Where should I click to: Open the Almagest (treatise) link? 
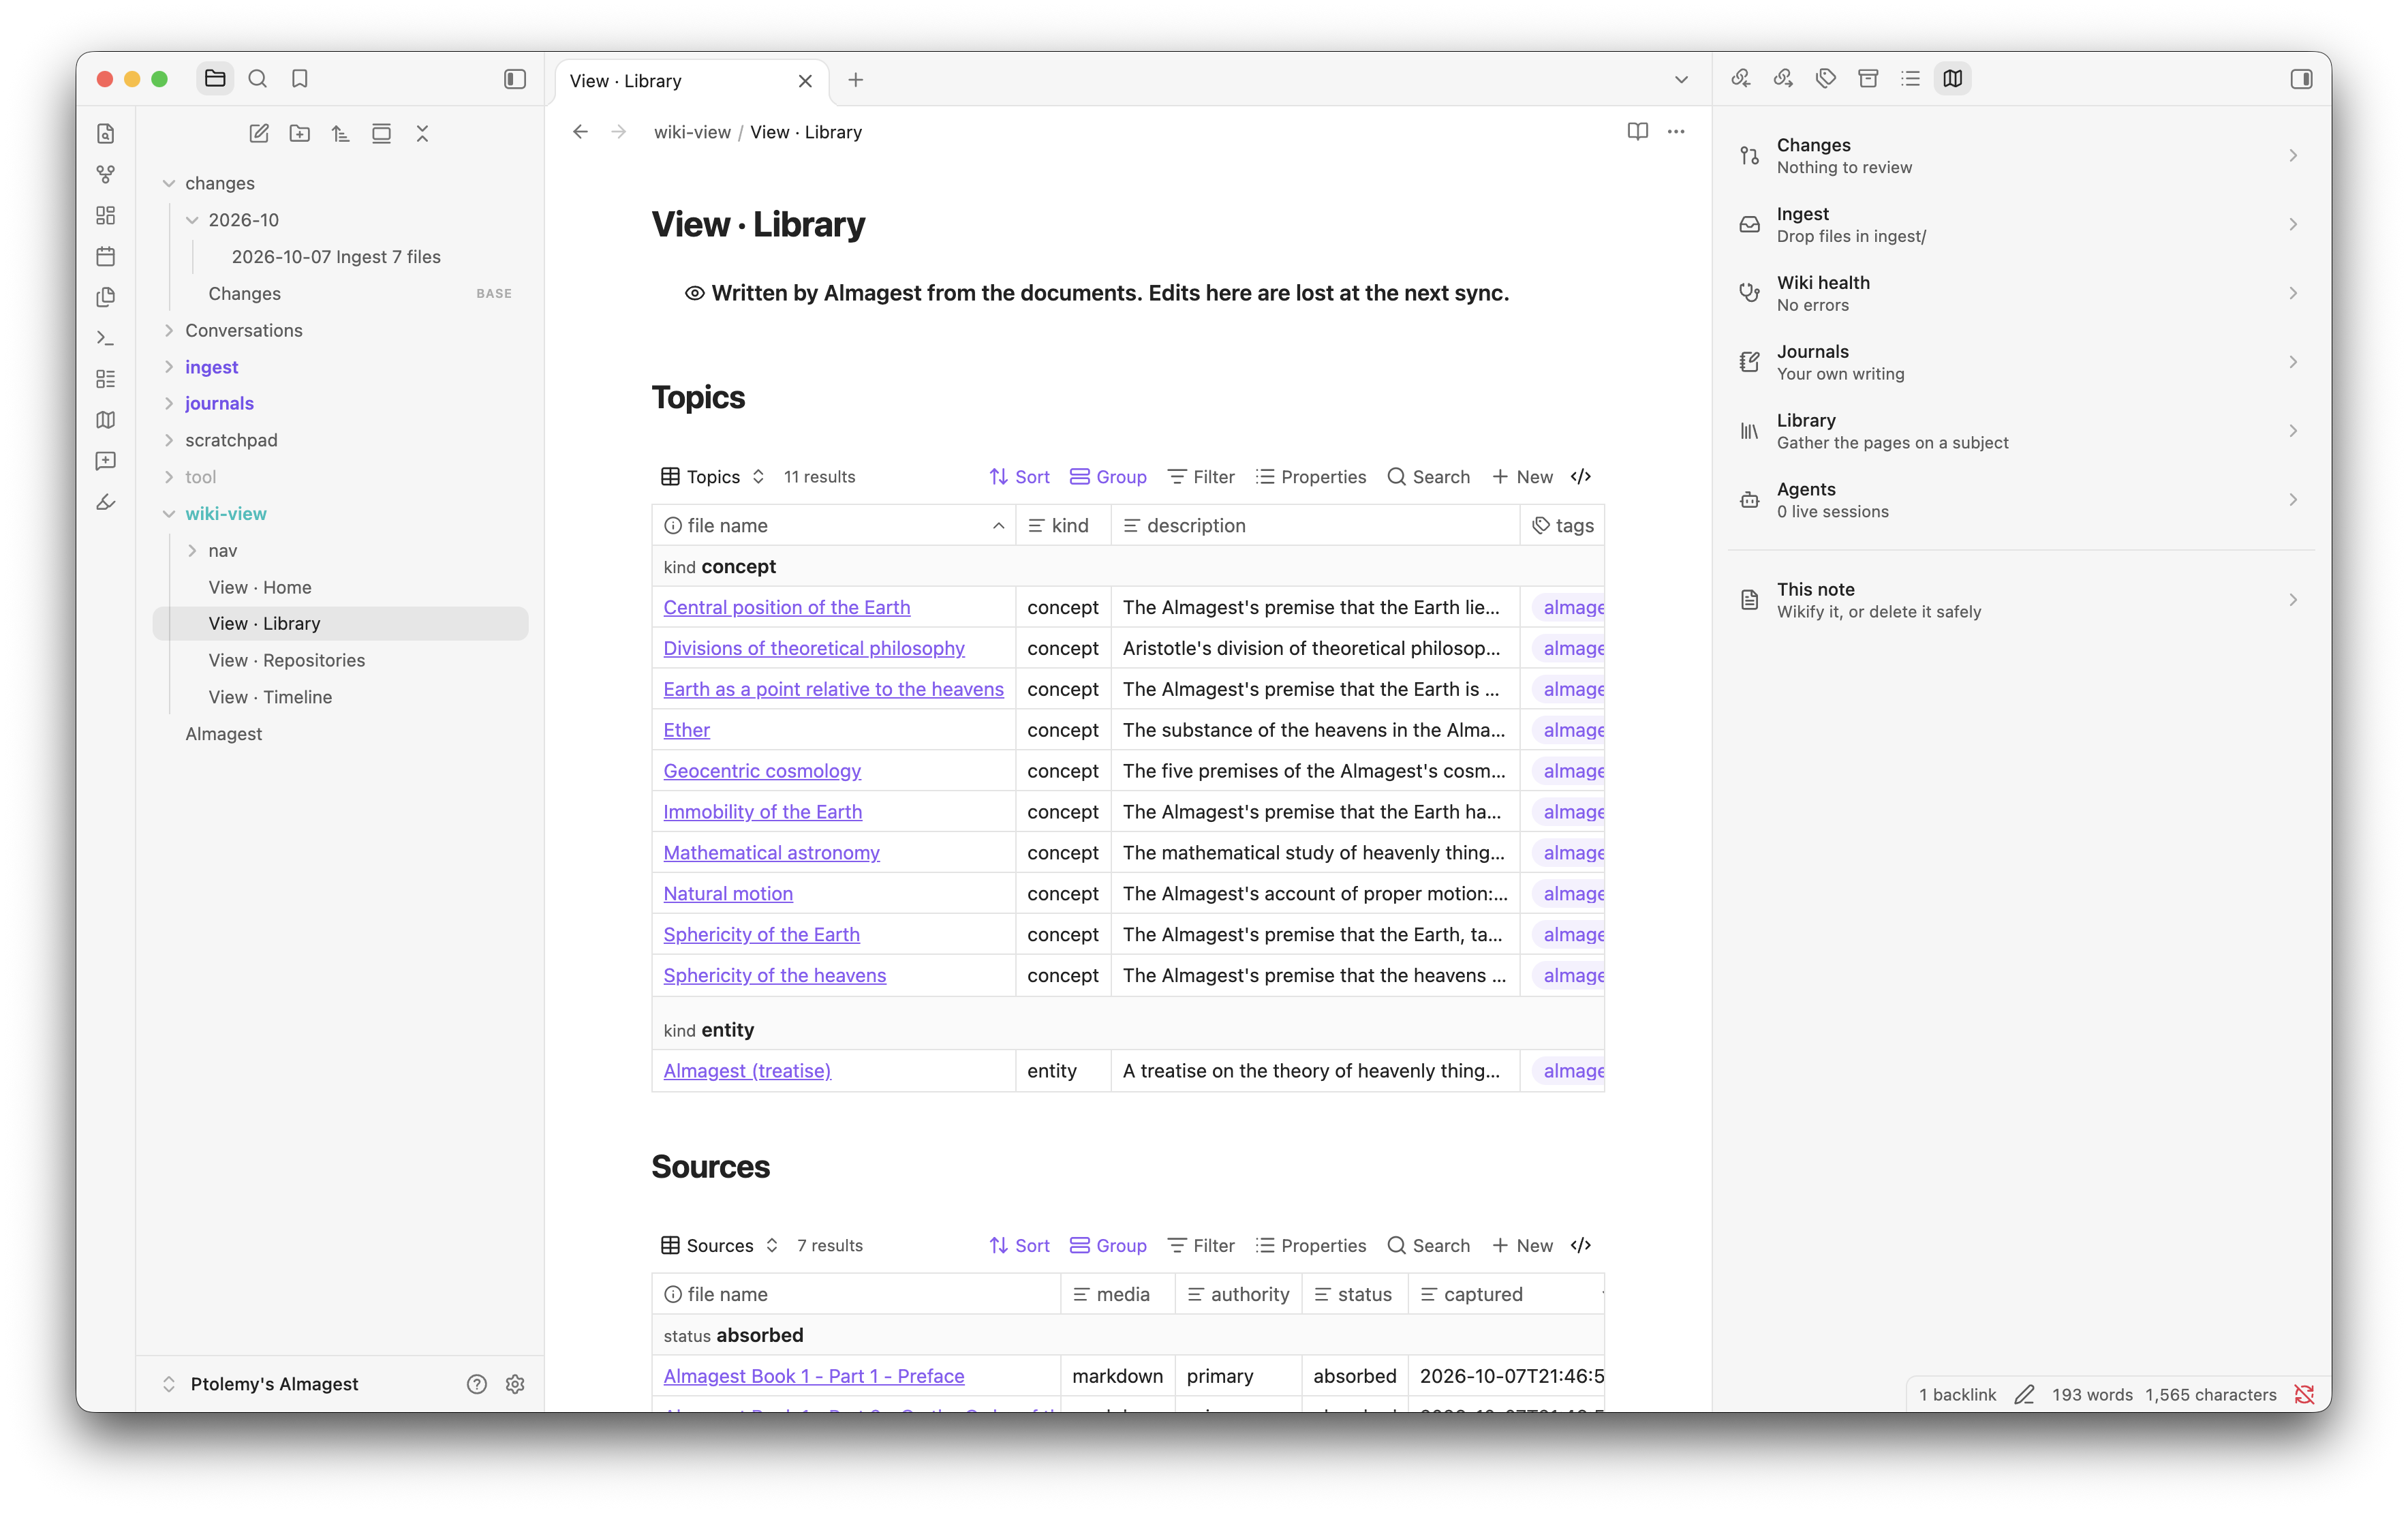pyautogui.click(x=747, y=1071)
